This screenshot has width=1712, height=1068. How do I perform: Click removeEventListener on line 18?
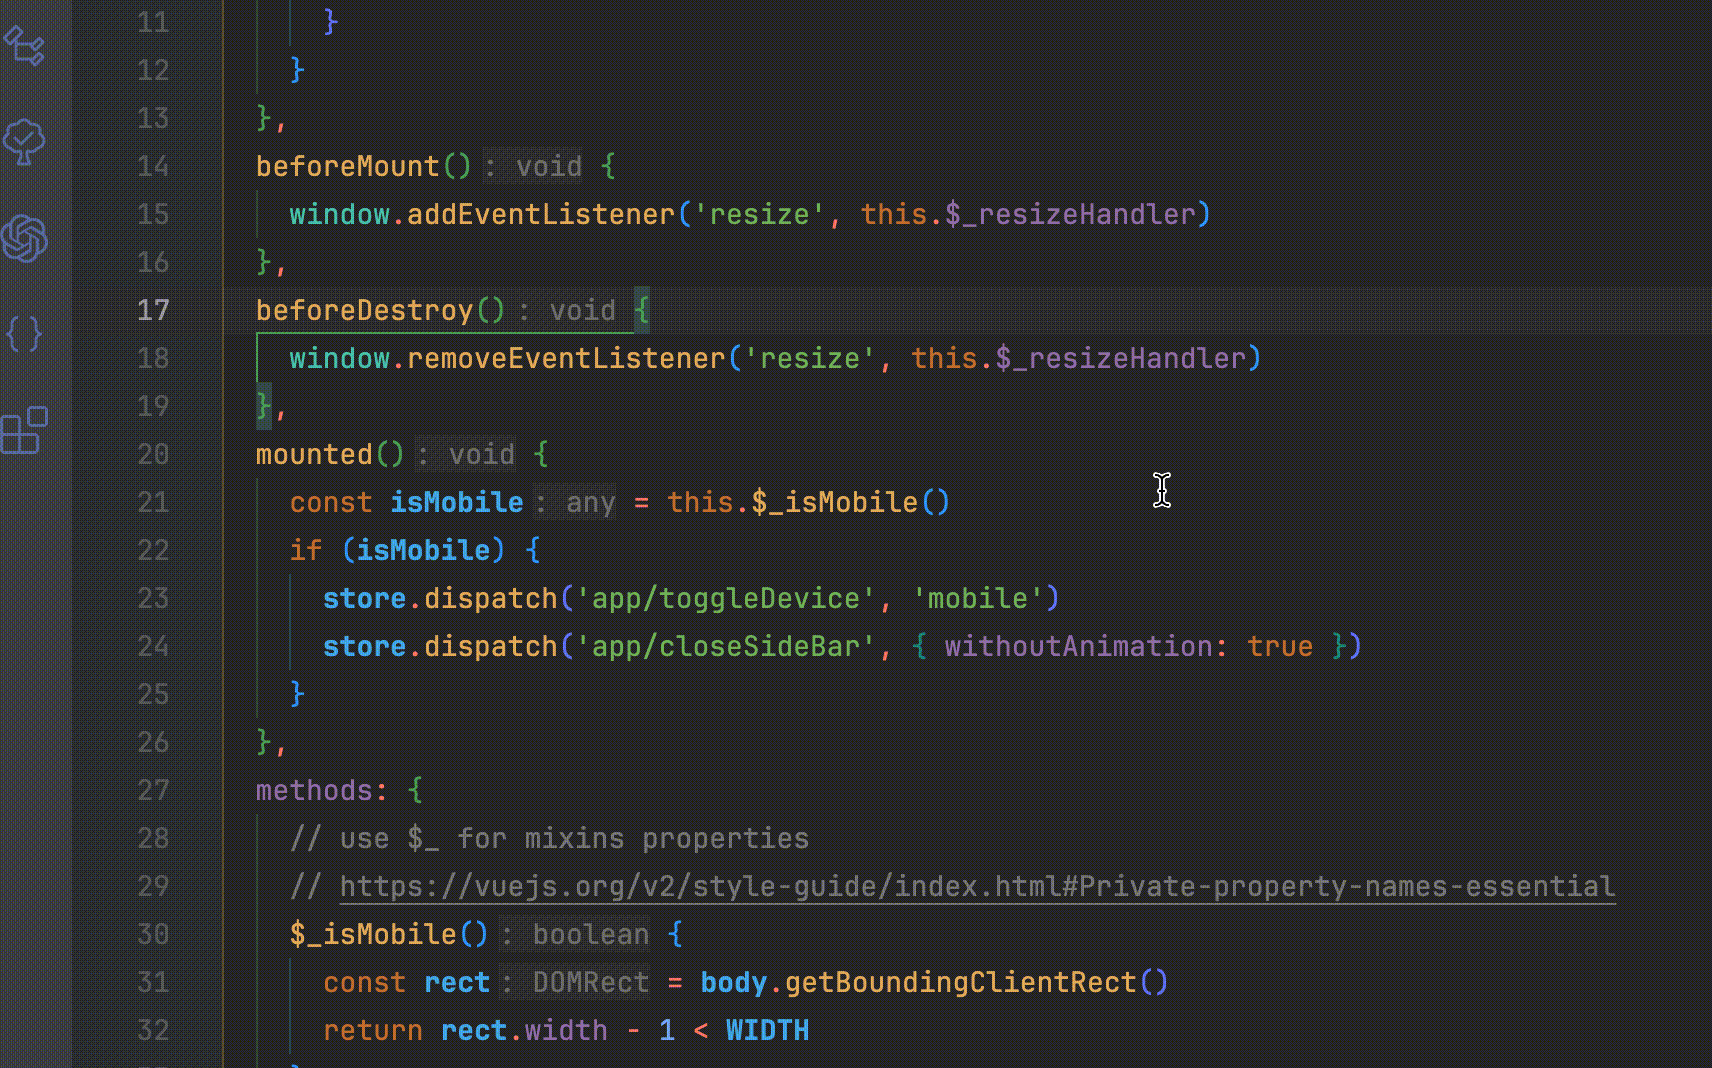click(566, 358)
